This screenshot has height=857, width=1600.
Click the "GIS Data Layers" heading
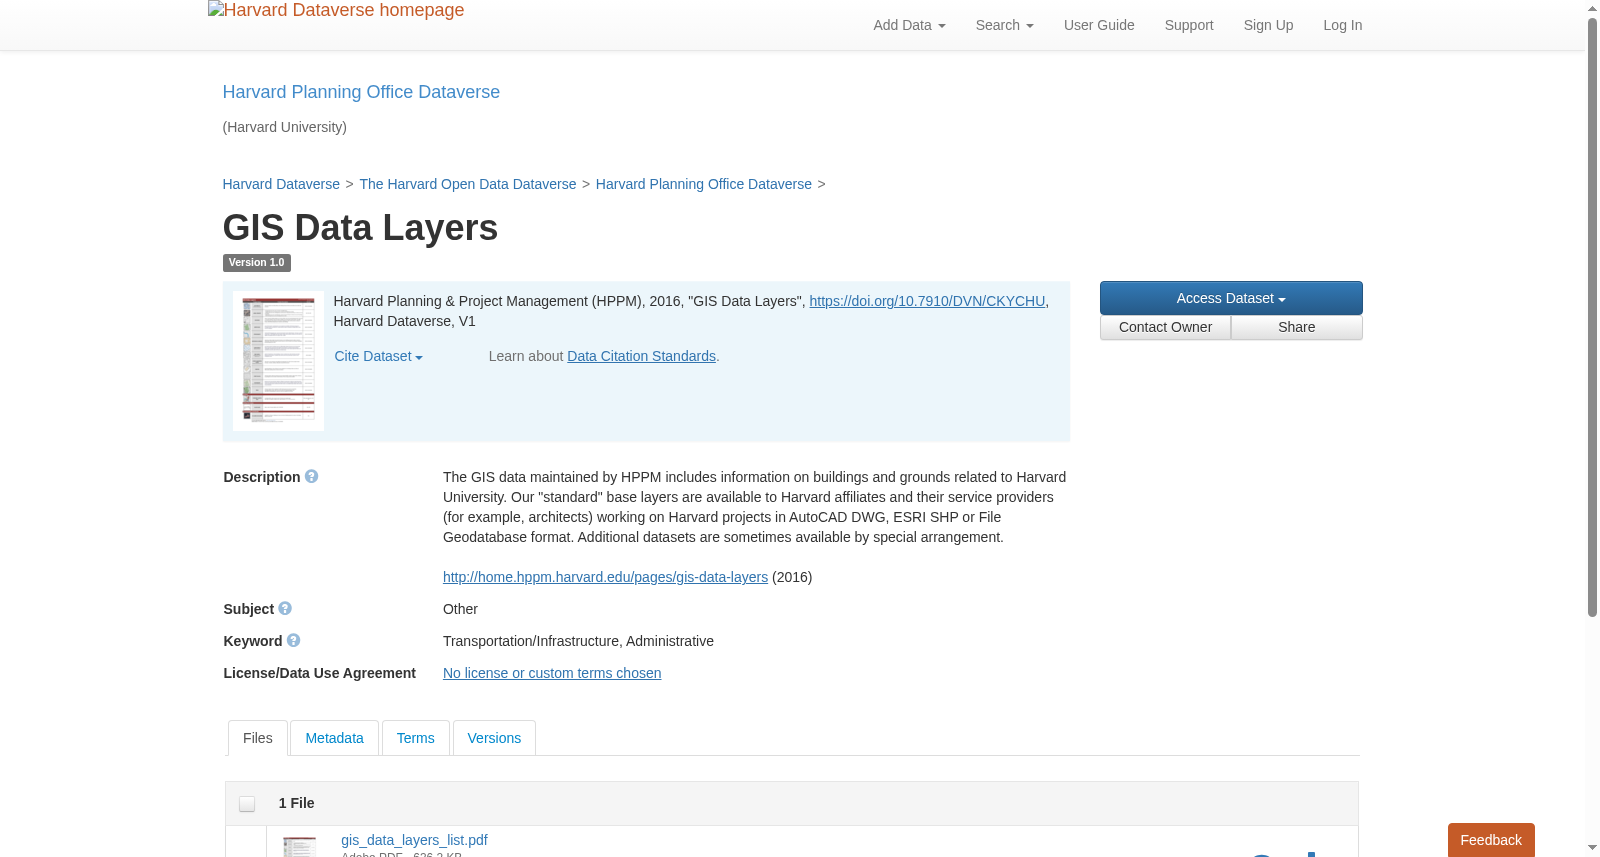[x=360, y=228]
